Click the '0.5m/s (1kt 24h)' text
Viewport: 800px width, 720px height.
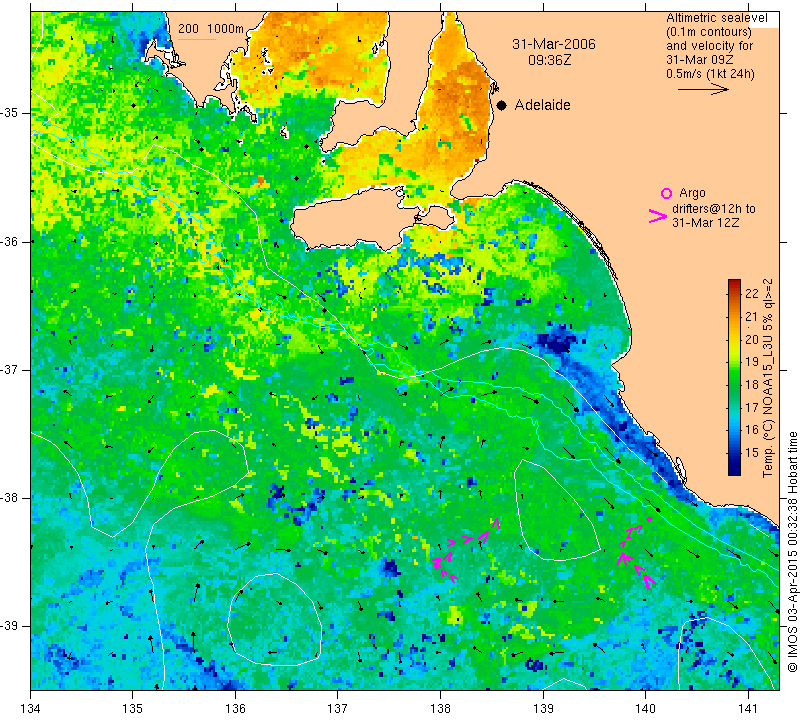tap(710, 73)
